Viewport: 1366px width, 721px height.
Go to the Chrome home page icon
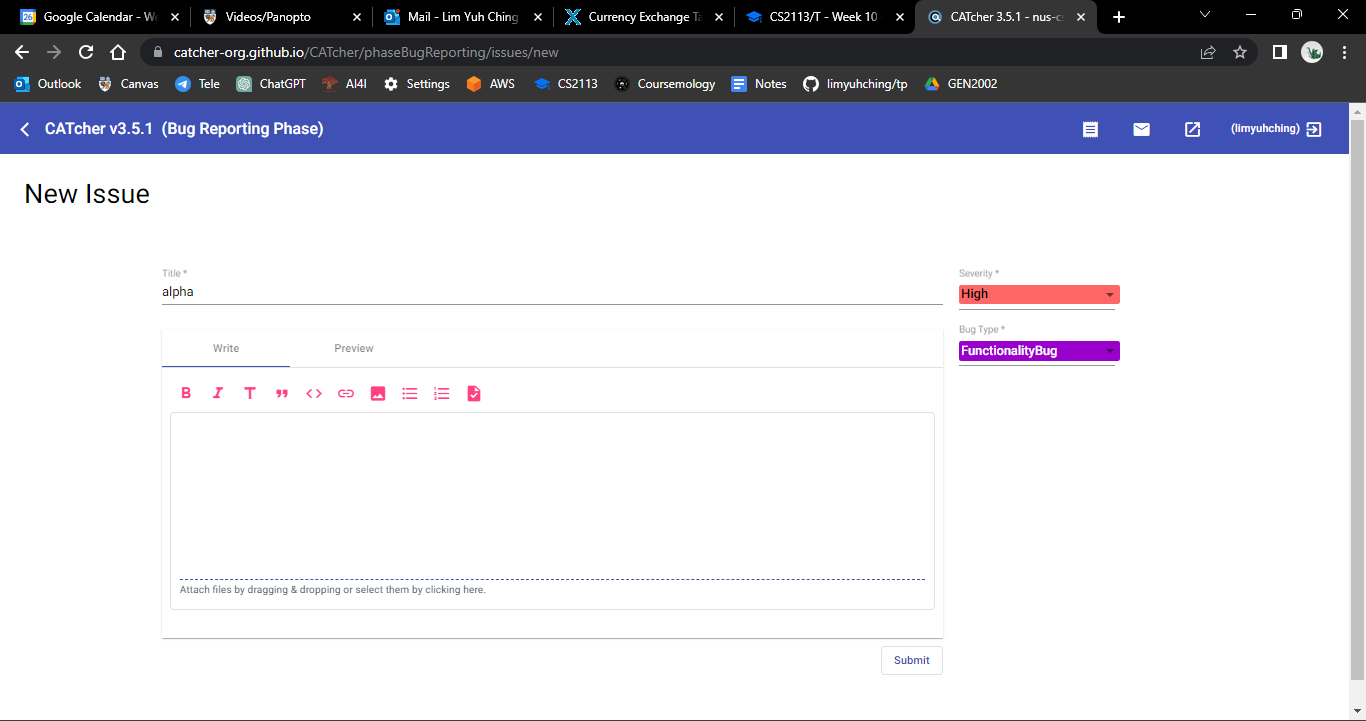pos(118,52)
